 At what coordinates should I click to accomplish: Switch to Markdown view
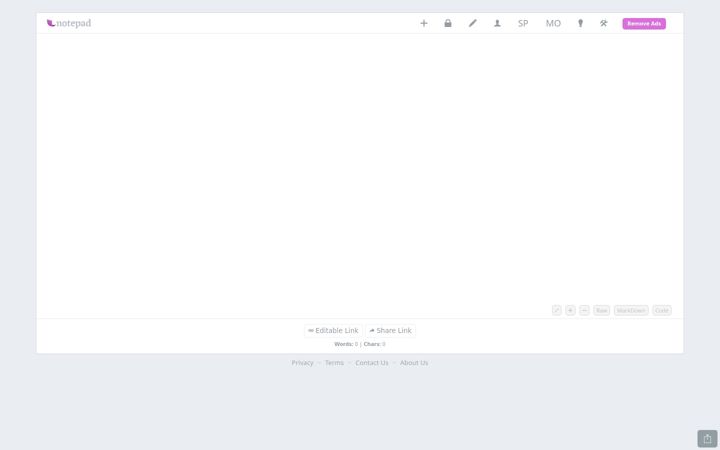[631, 310]
